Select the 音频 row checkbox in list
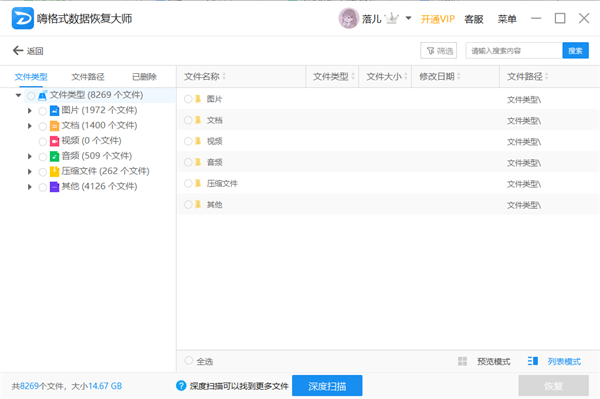This screenshot has width=600, height=399. click(x=188, y=162)
